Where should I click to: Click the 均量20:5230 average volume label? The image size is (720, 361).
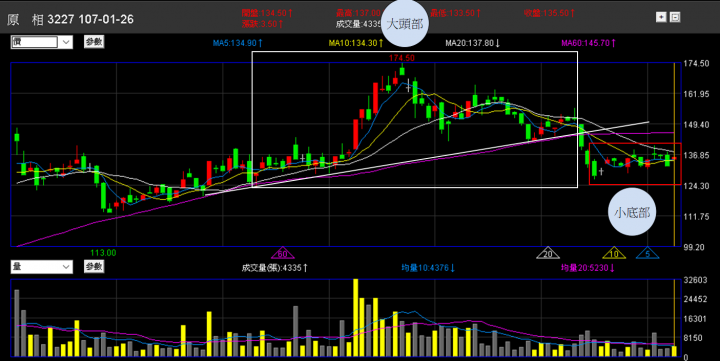tap(587, 267)
